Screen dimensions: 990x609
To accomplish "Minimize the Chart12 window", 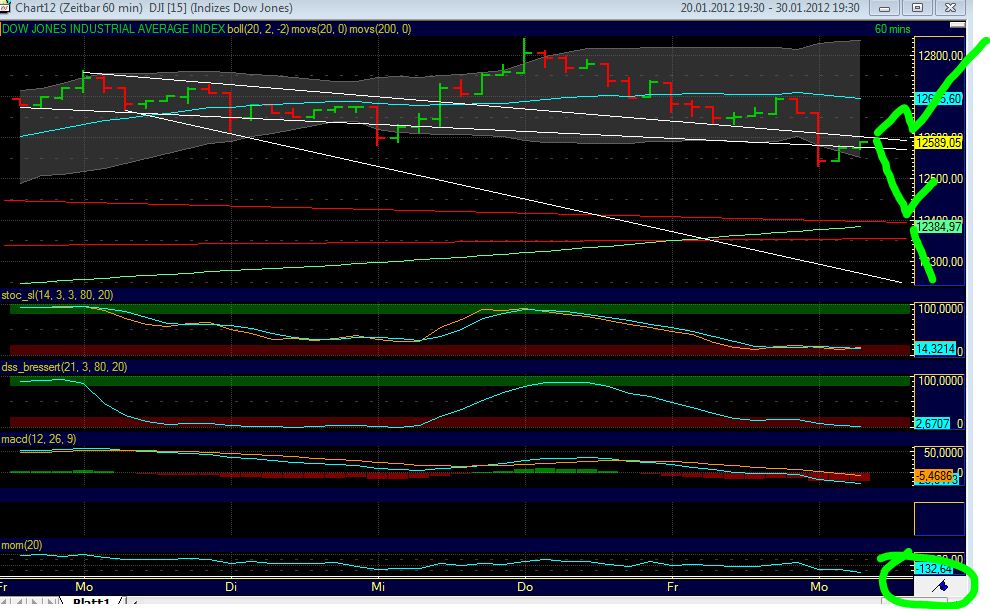I will pyautogui.click(x=885, y=8).
